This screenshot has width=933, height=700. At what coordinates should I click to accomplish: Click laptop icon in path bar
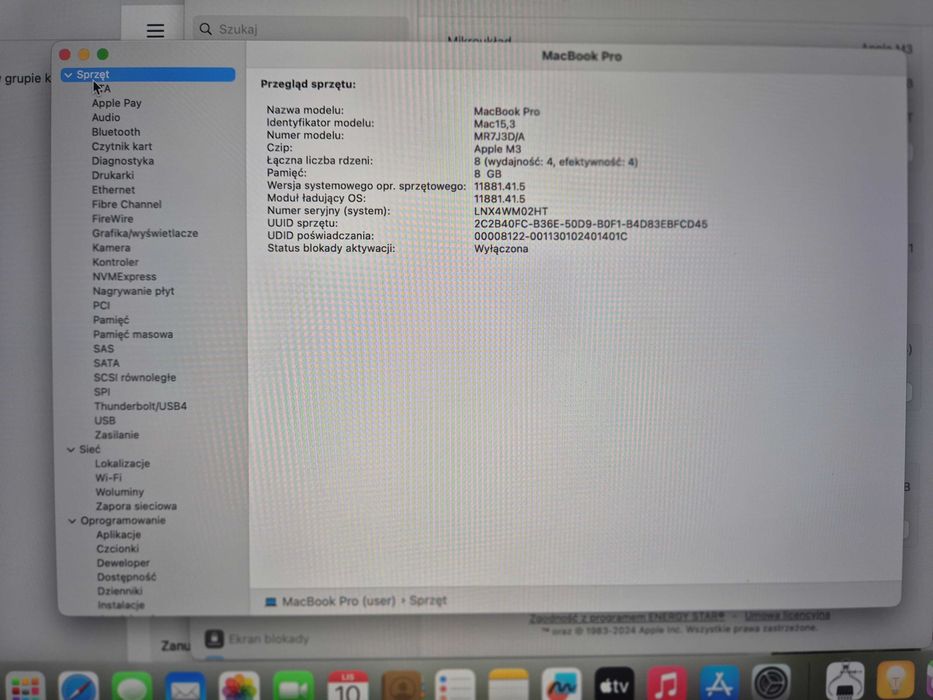(271, 602)
